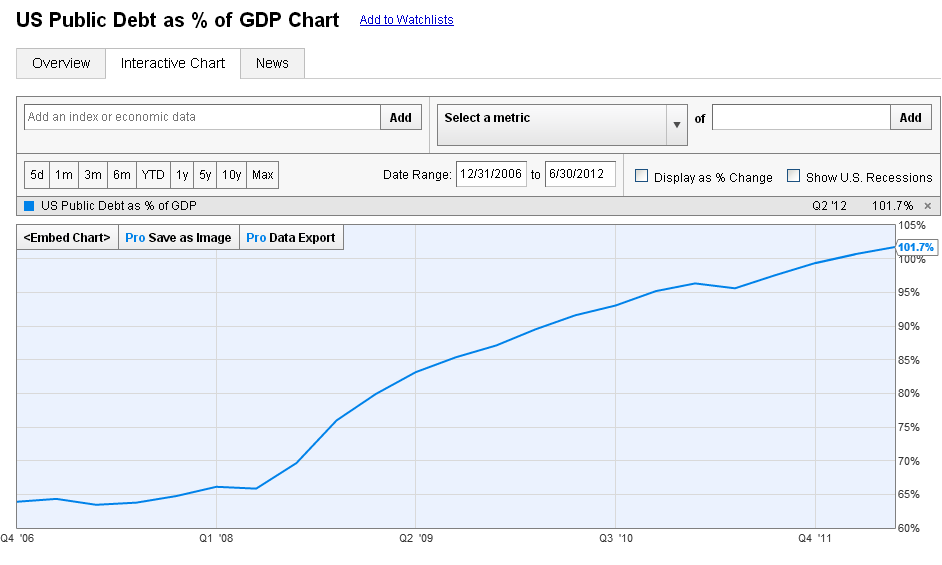Remove the US Public Debt series (x)

point(927,206)
